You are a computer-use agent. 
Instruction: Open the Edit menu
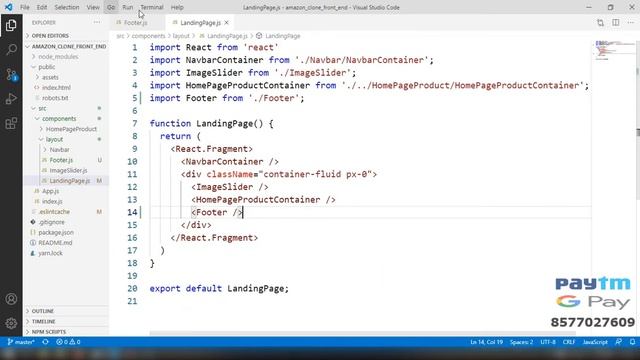pyautogui.click(x=42, y=7)
